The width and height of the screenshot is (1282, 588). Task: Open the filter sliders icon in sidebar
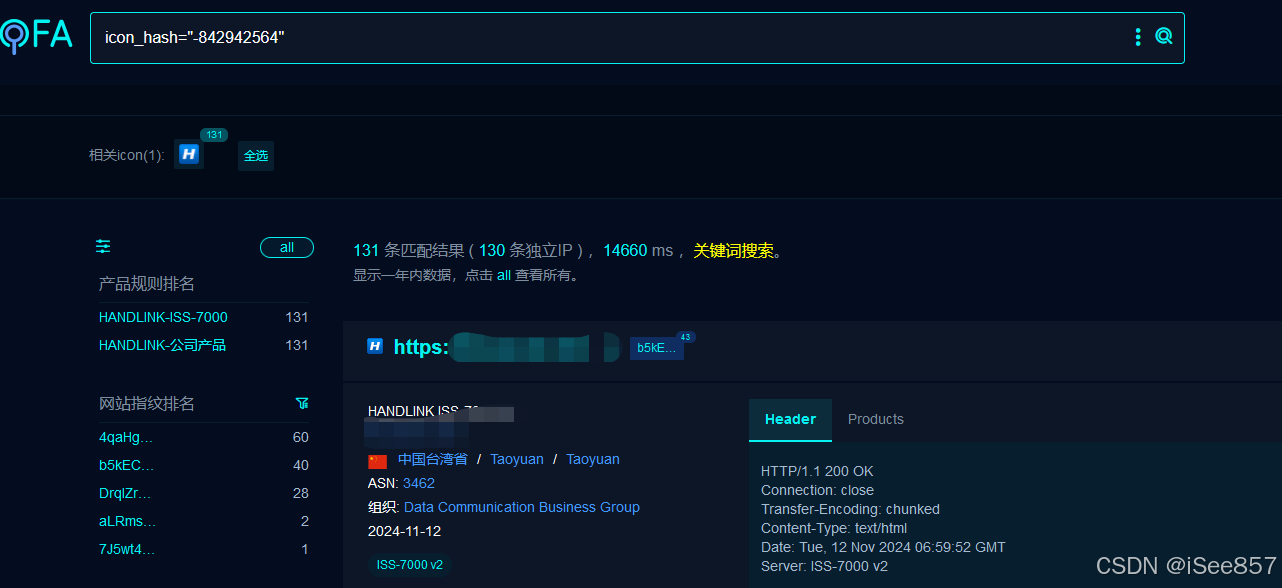point(103,246)
